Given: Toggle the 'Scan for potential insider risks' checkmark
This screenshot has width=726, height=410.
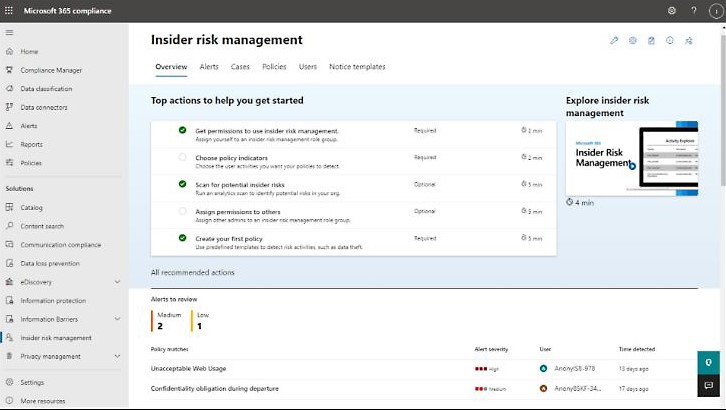Looking at the screenshot, I should 182,184.
